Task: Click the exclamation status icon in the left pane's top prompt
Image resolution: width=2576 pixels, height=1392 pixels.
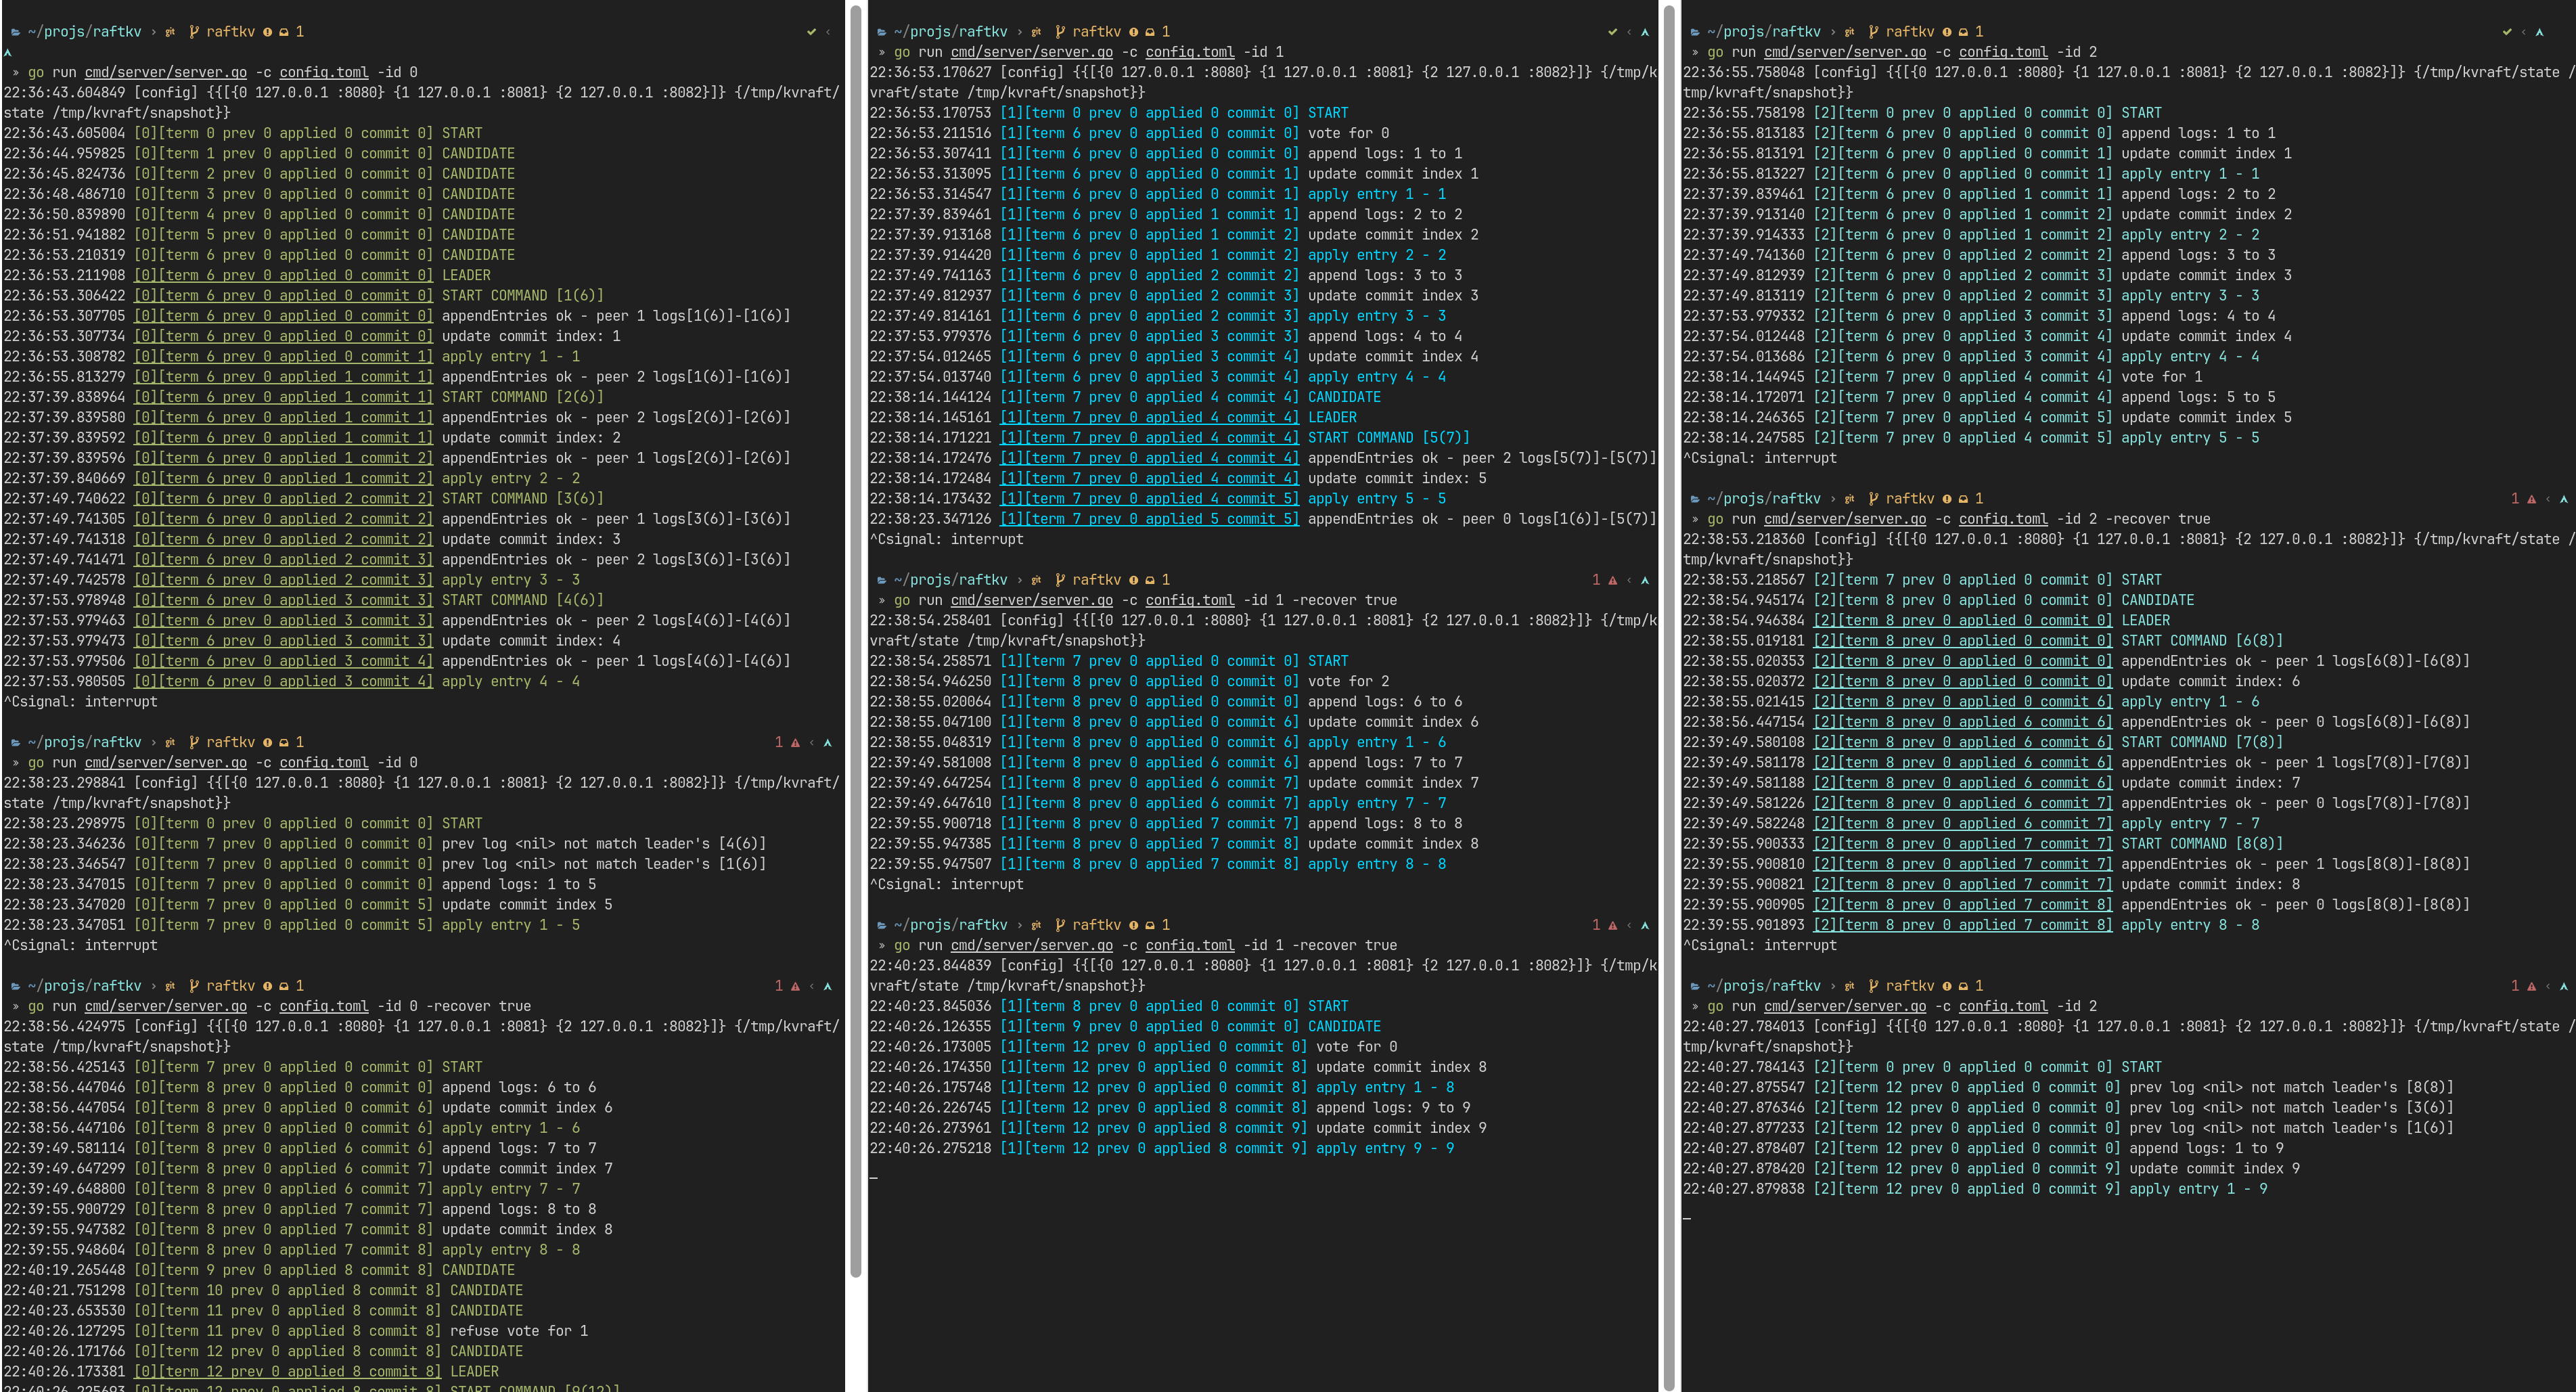Action: point(267,32)
